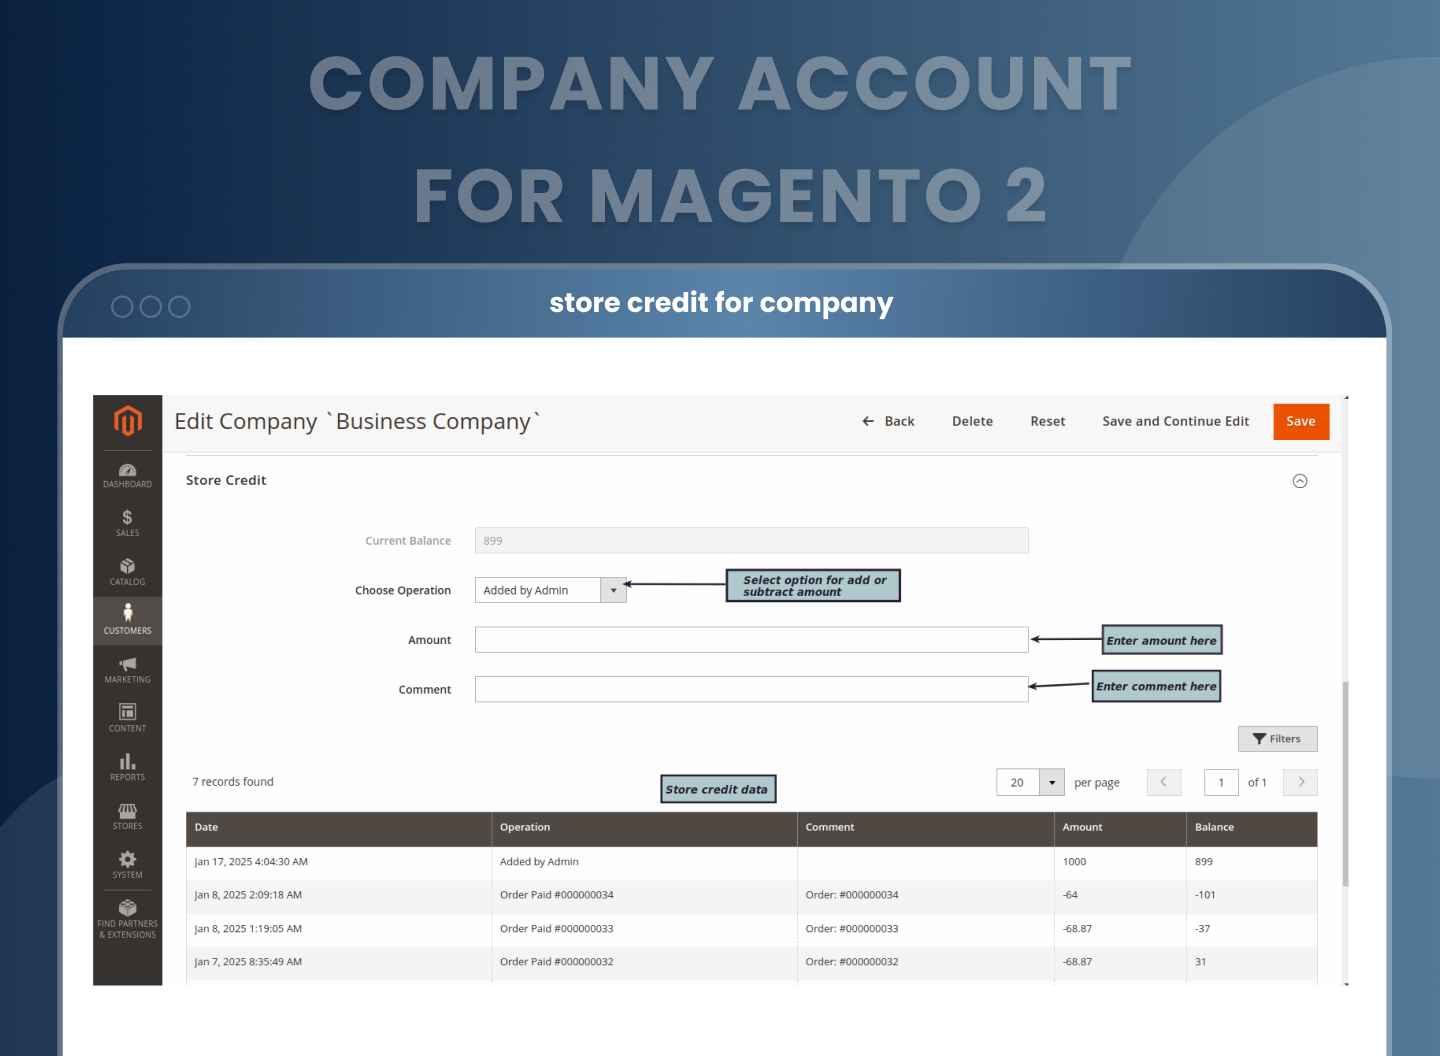
Task: Open the System gear icon
Action: click(x=127, y=864)
